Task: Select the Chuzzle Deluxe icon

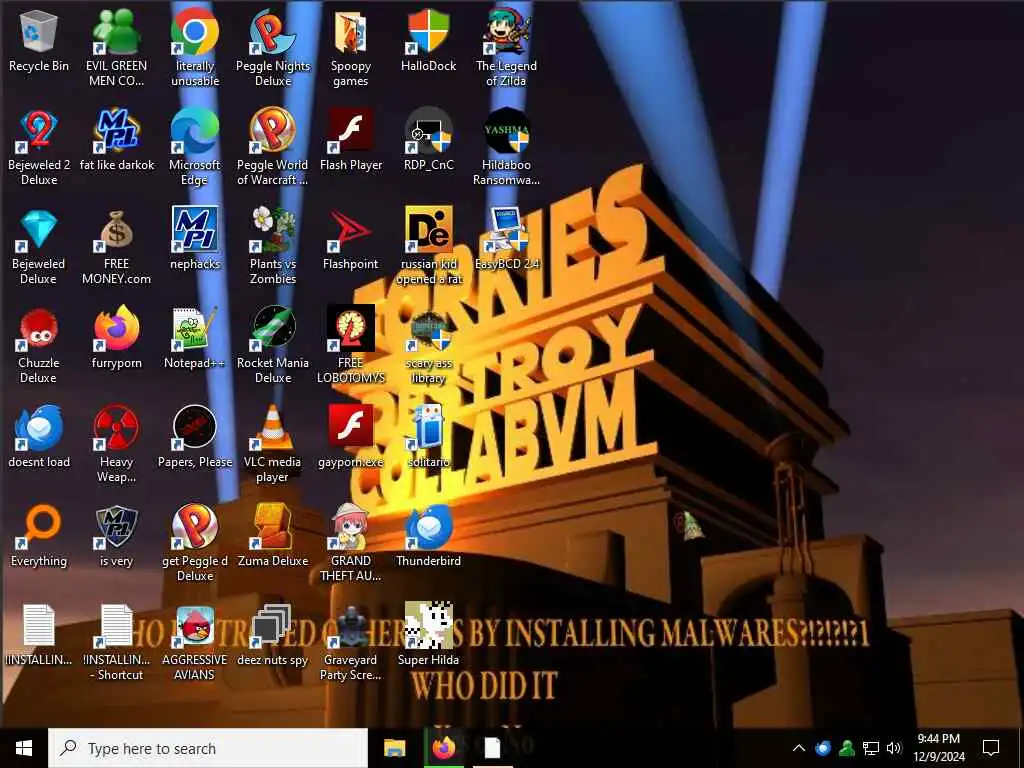Action: click(x=39, y=345)
